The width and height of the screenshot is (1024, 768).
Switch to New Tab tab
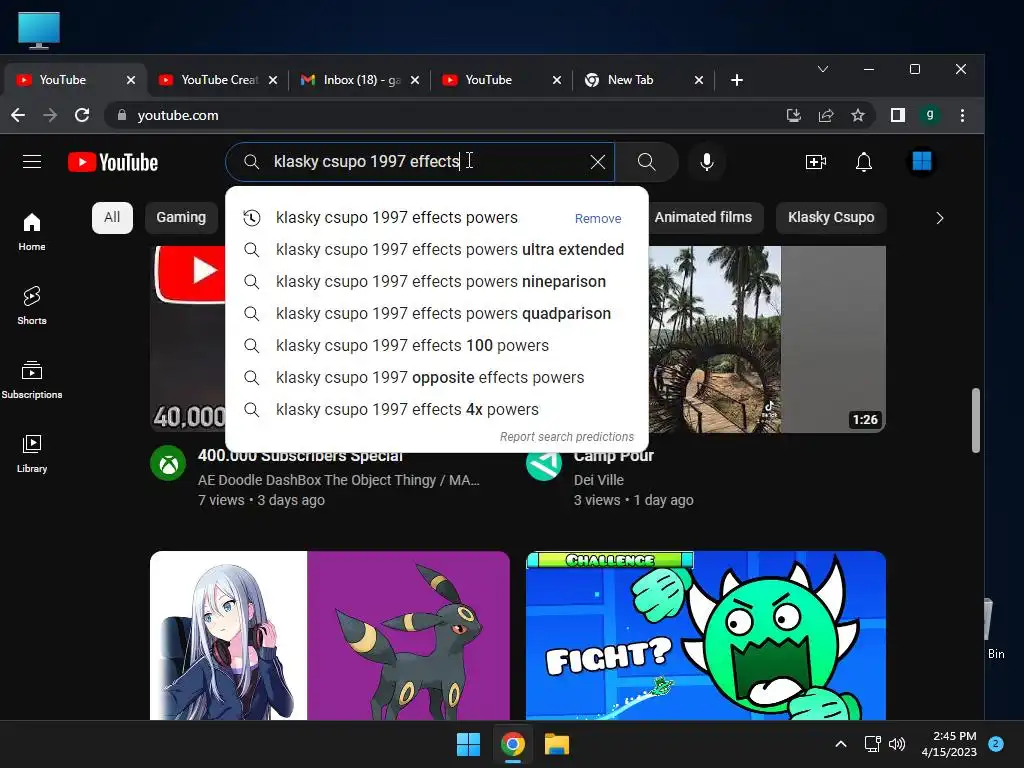644,80
